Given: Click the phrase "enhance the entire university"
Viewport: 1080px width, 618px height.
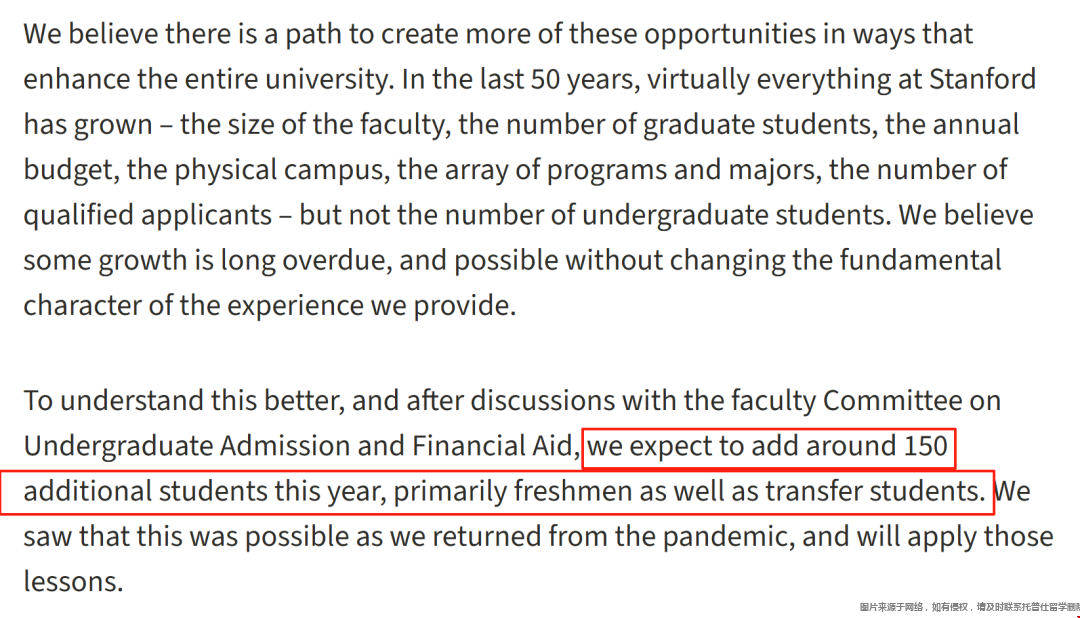Looking at the screenshot, I should pyautogui.click(x=208, y=79).
